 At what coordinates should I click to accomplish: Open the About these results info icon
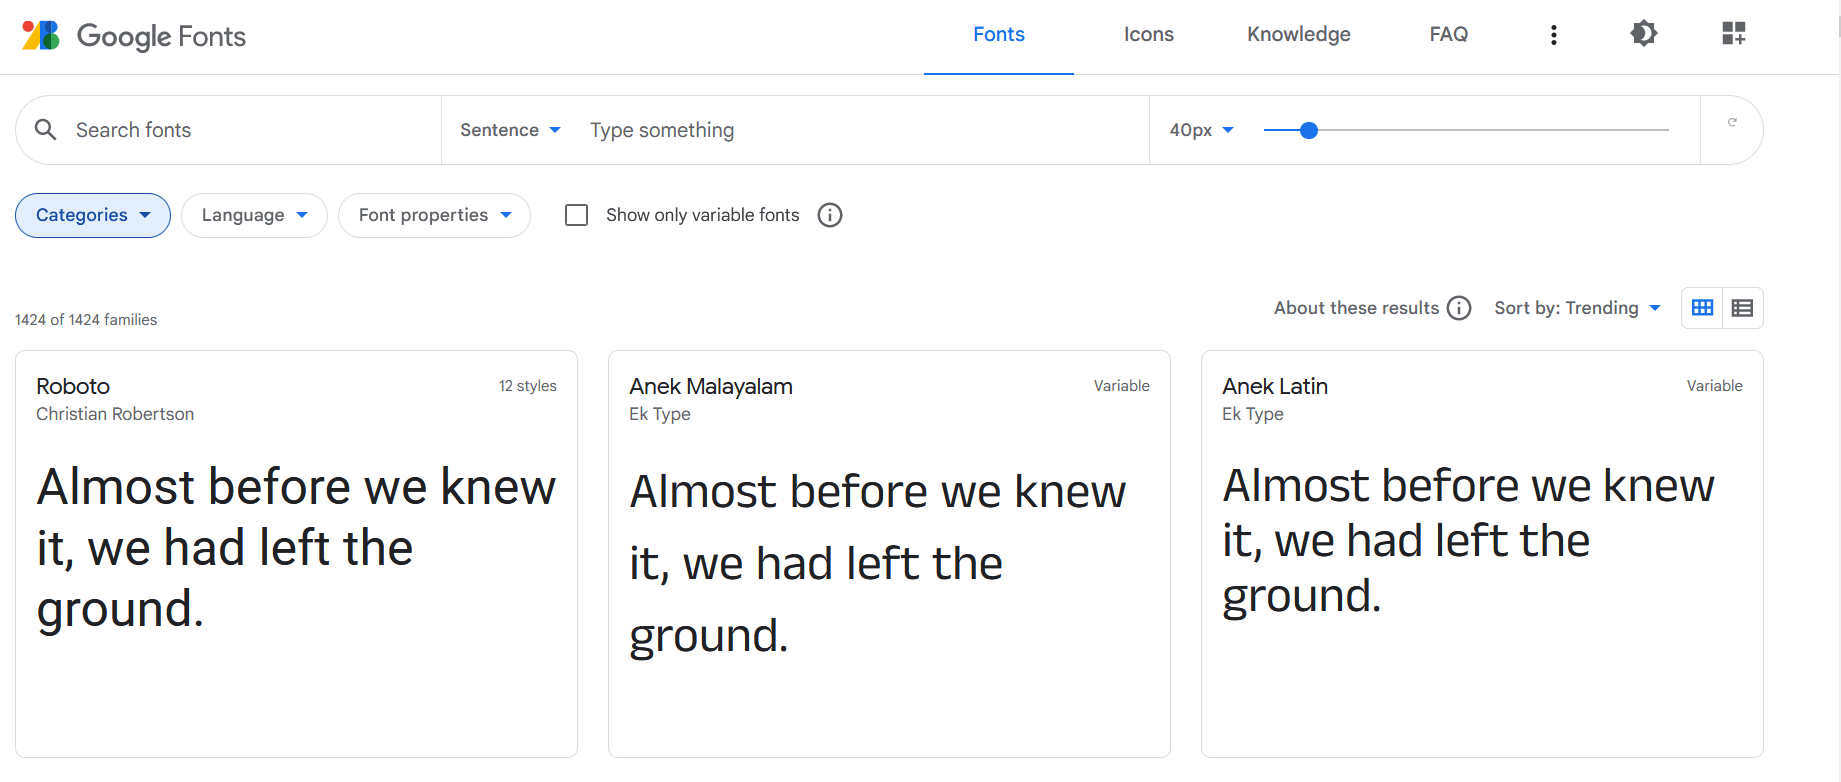click(x=1459, y=308)
